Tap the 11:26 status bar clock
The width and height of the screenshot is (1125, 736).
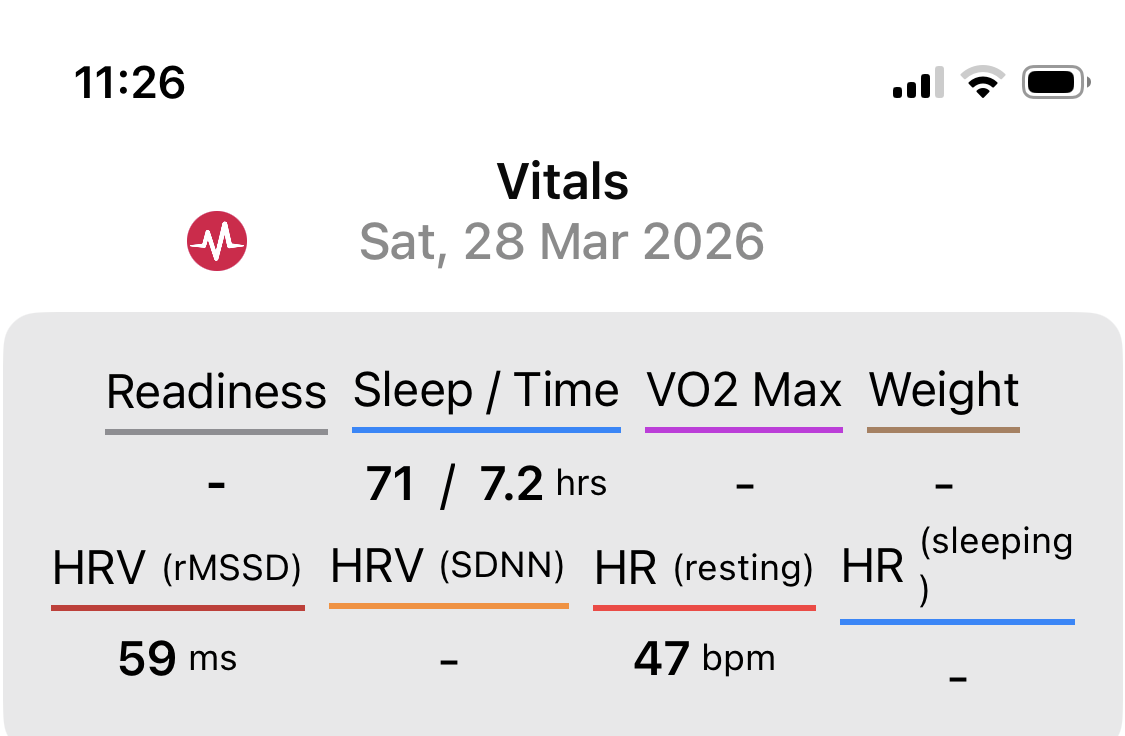click(130, 82)
